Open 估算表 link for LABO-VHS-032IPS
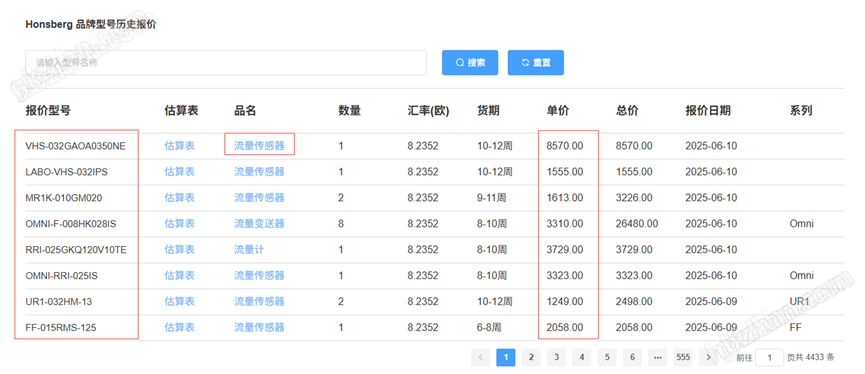This screenshot has height=374, width=865. [179, 172]
